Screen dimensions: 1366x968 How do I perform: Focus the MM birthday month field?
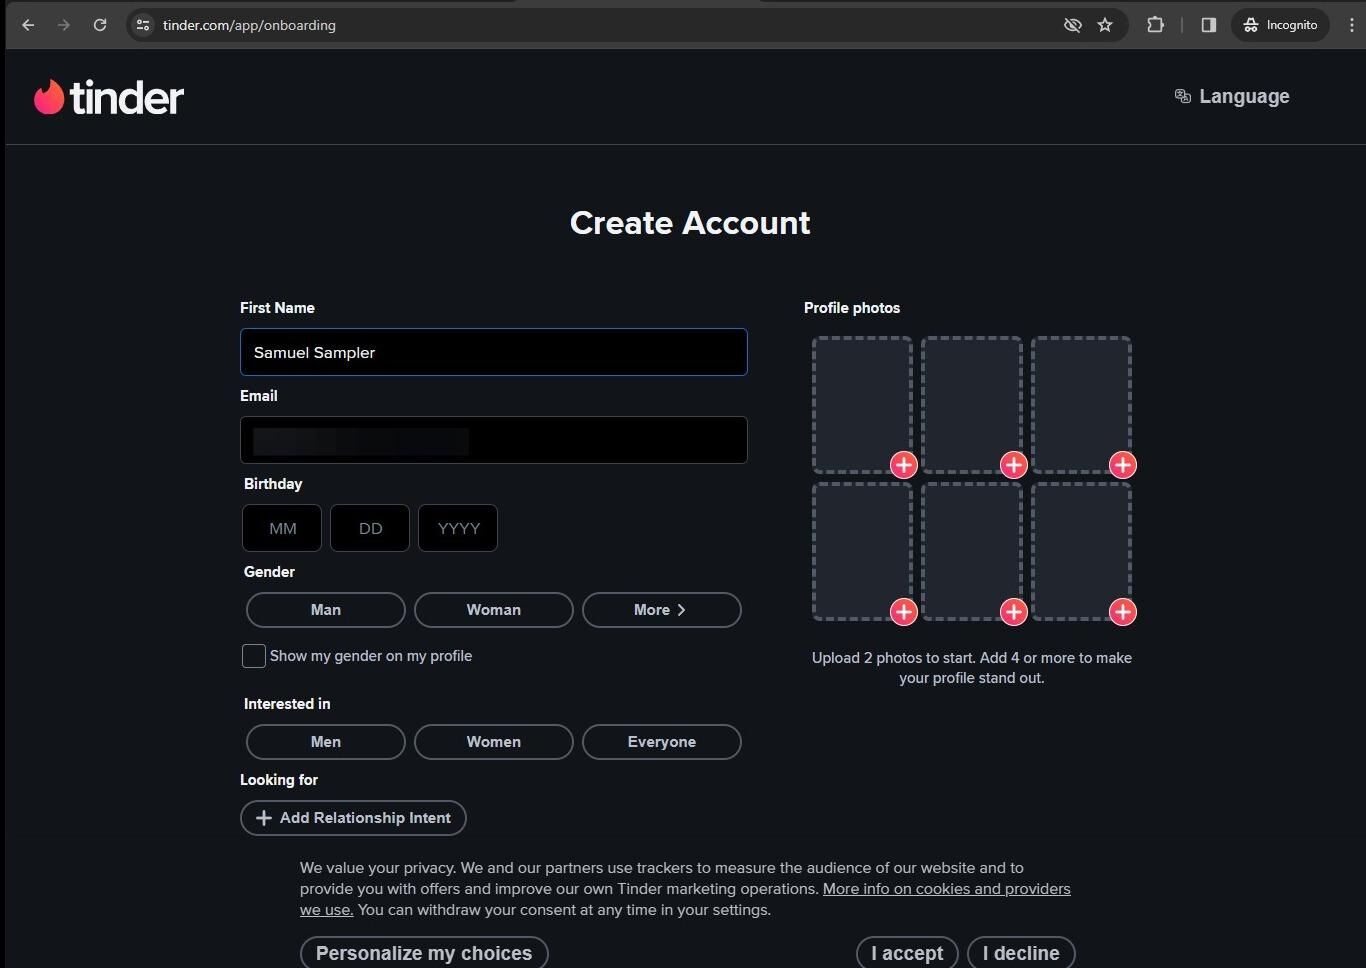(x=282, y=528)
